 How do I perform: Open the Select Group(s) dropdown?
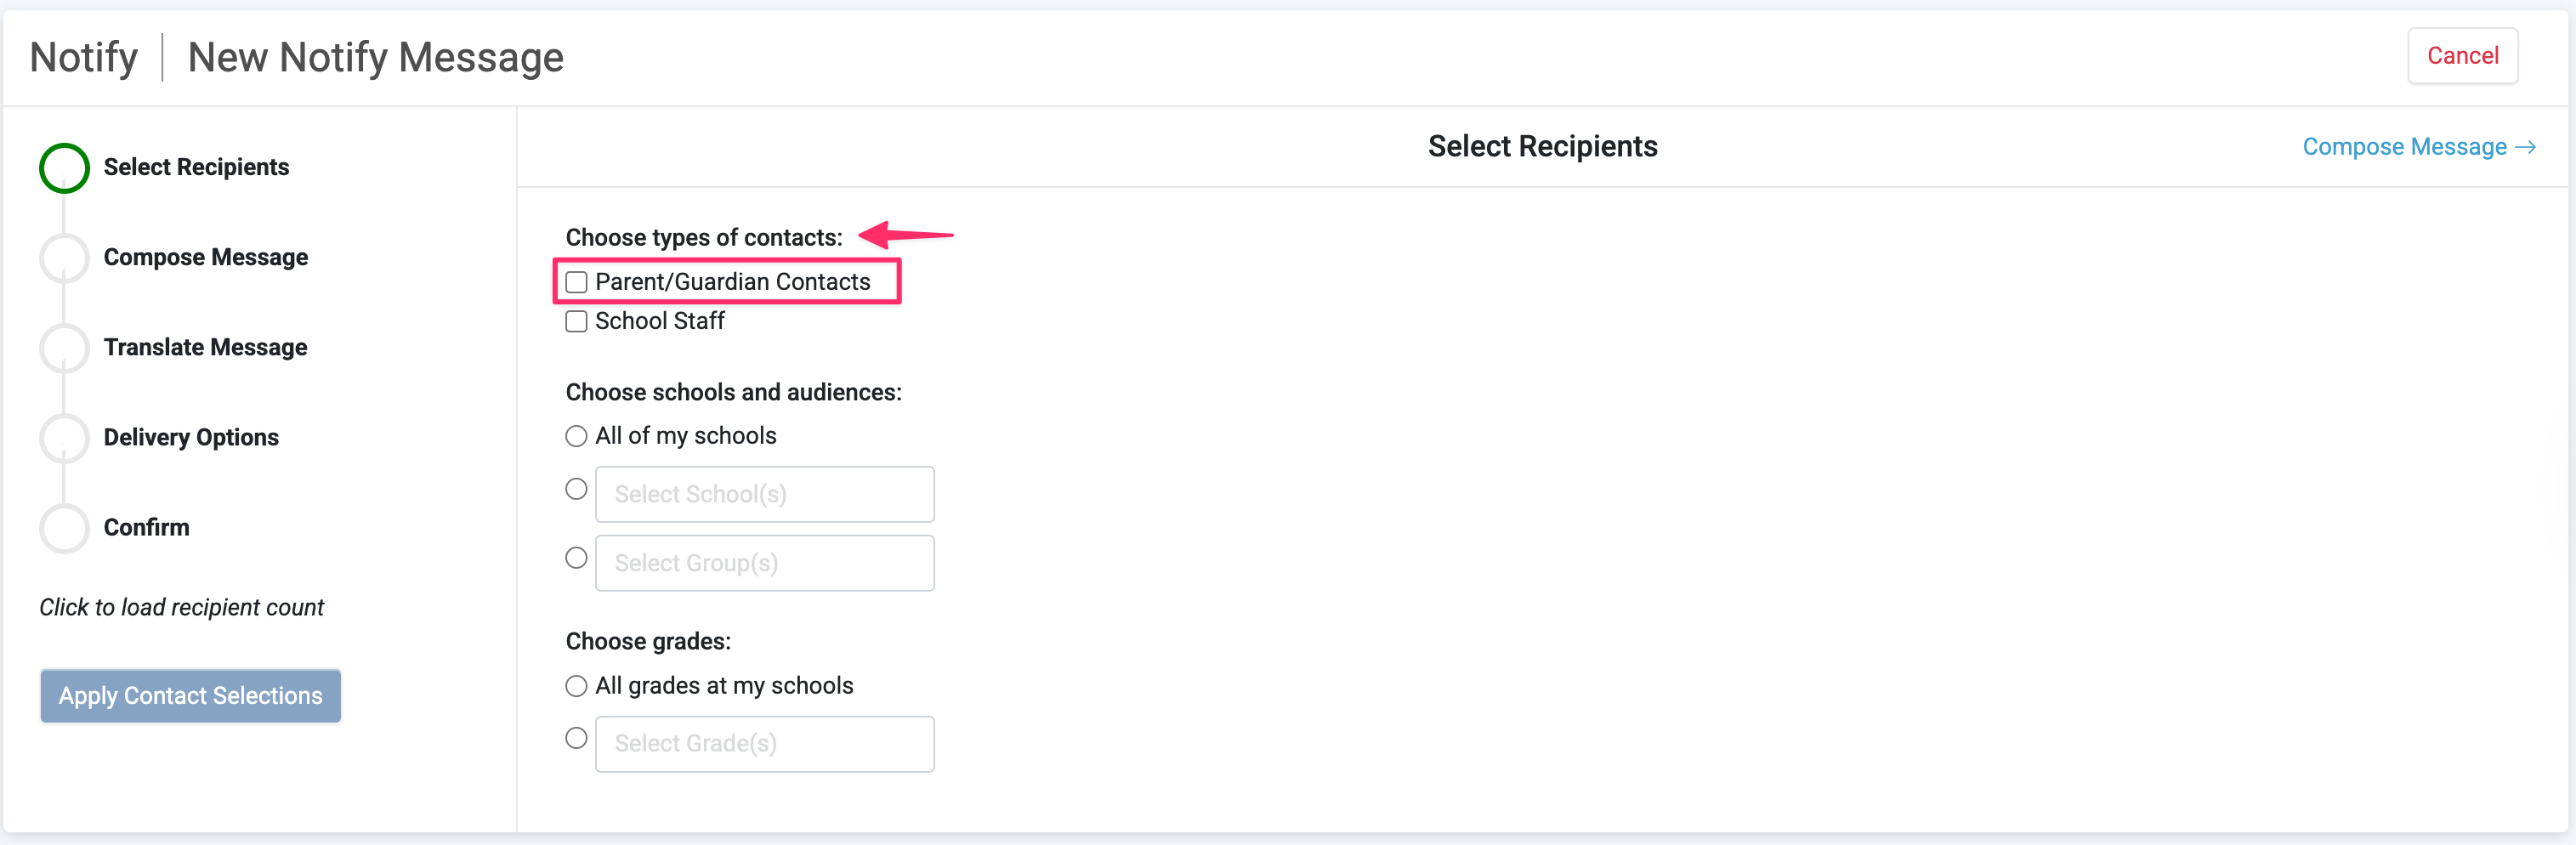coord(764,564)
